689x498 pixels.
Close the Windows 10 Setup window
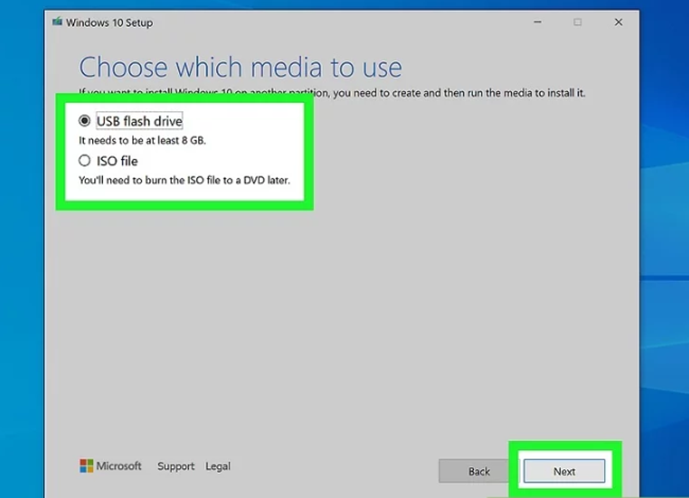tap(618, 22)
